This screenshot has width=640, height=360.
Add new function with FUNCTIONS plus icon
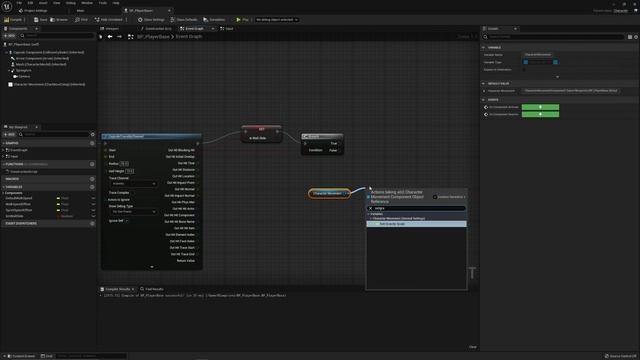tap(92, 164)
